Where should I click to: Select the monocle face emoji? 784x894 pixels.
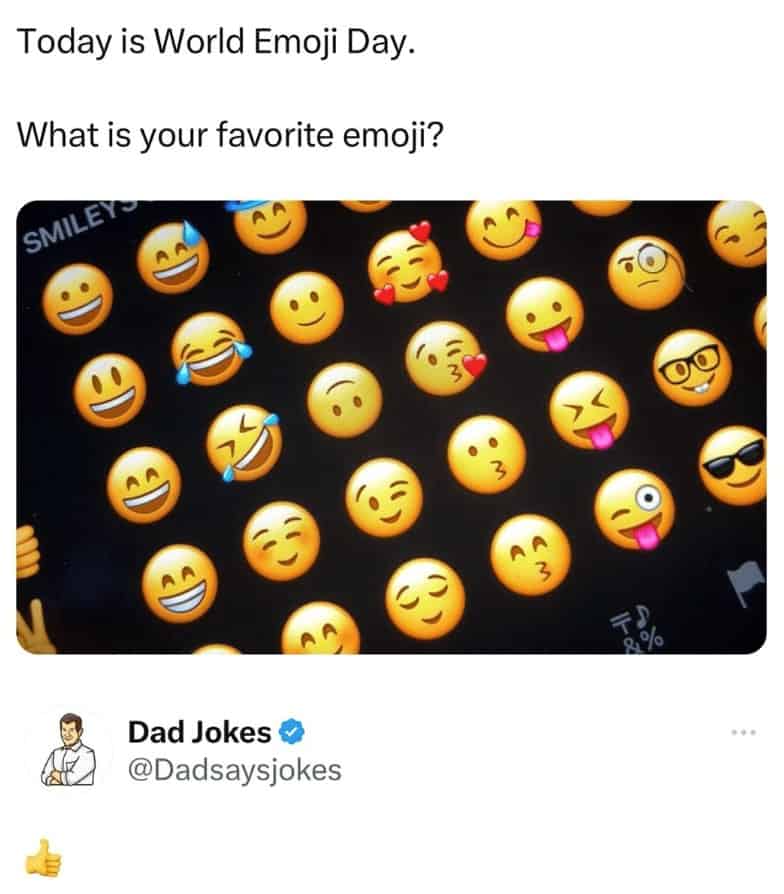coord(647,273)
